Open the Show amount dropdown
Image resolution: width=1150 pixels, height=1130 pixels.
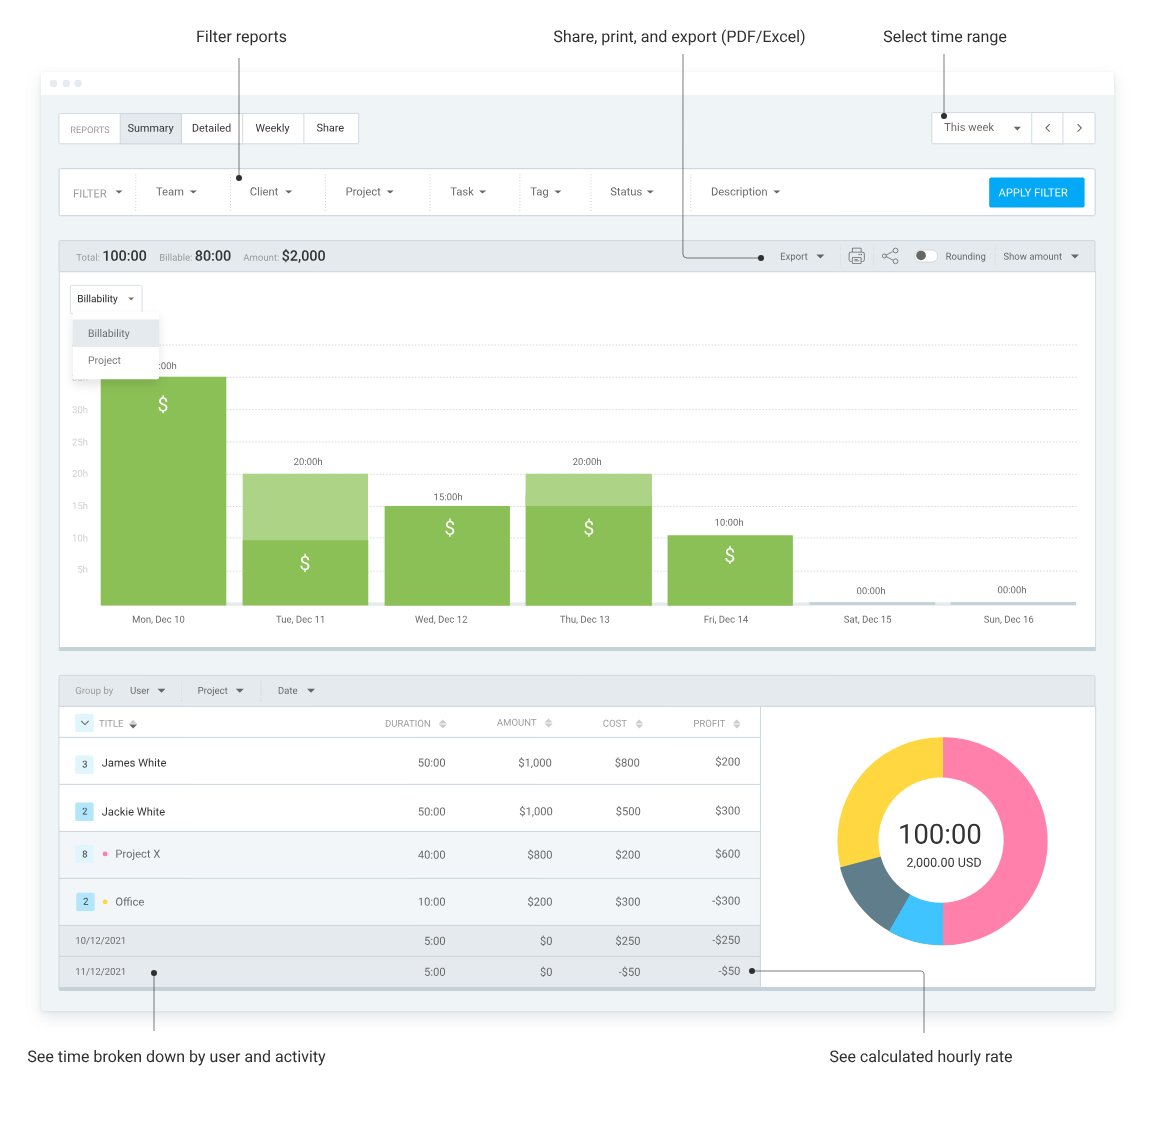[1039, 256]
